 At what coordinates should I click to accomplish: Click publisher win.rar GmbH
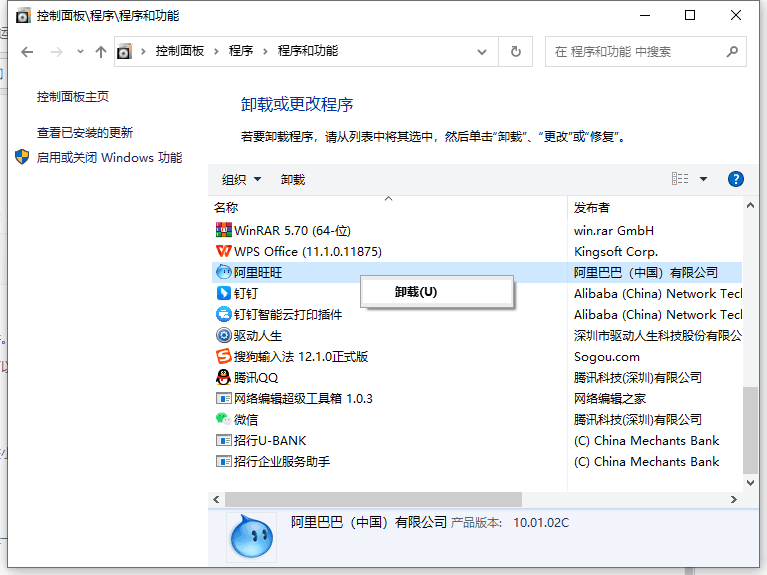pos(613,230)
